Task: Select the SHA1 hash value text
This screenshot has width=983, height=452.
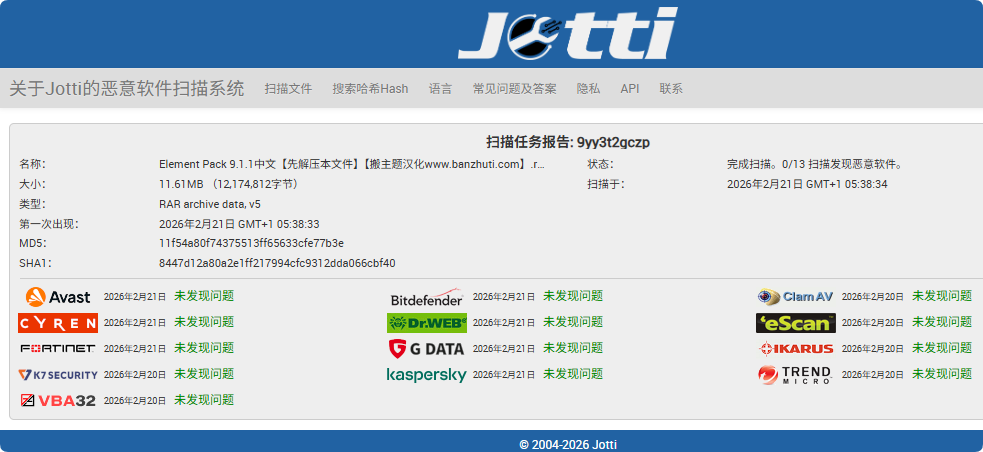Action: pos(277,263)
